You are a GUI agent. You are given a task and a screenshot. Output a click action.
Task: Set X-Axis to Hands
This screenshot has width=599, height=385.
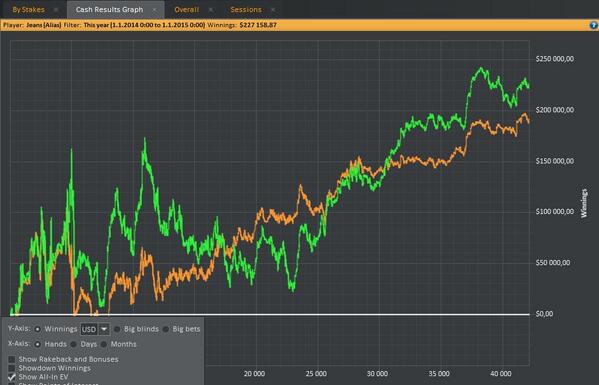(37, 344)
